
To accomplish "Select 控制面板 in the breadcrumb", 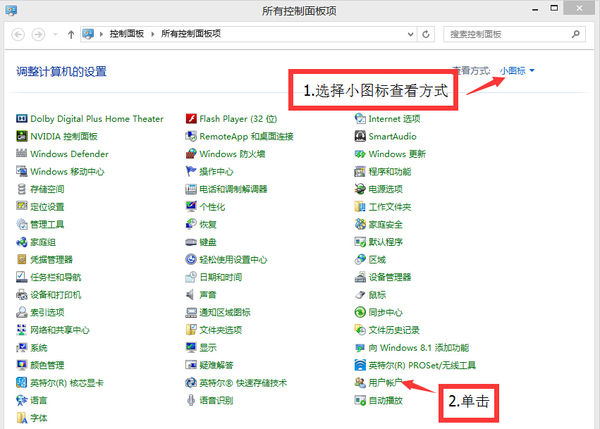I will click(x=127, y=34).
